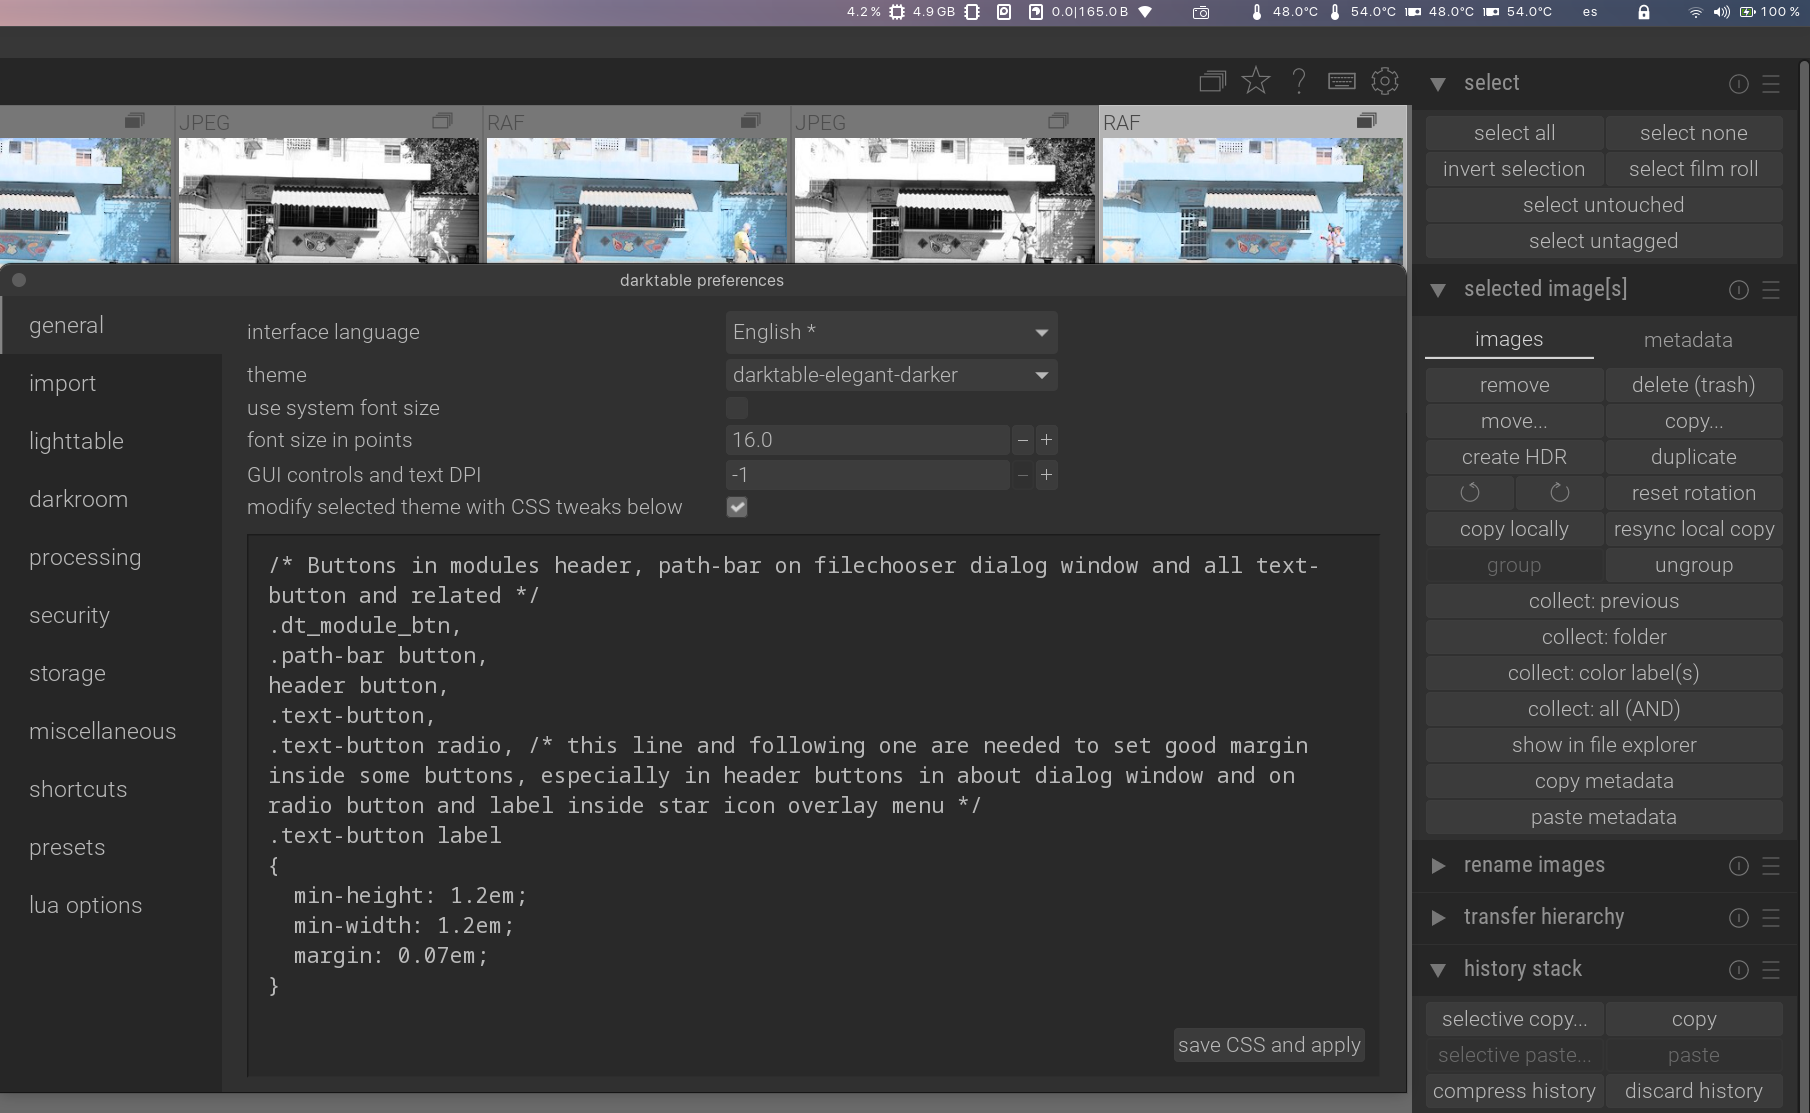Rotate image counter-clockwise button
1810x1113 pixels.
point(1470,493)
